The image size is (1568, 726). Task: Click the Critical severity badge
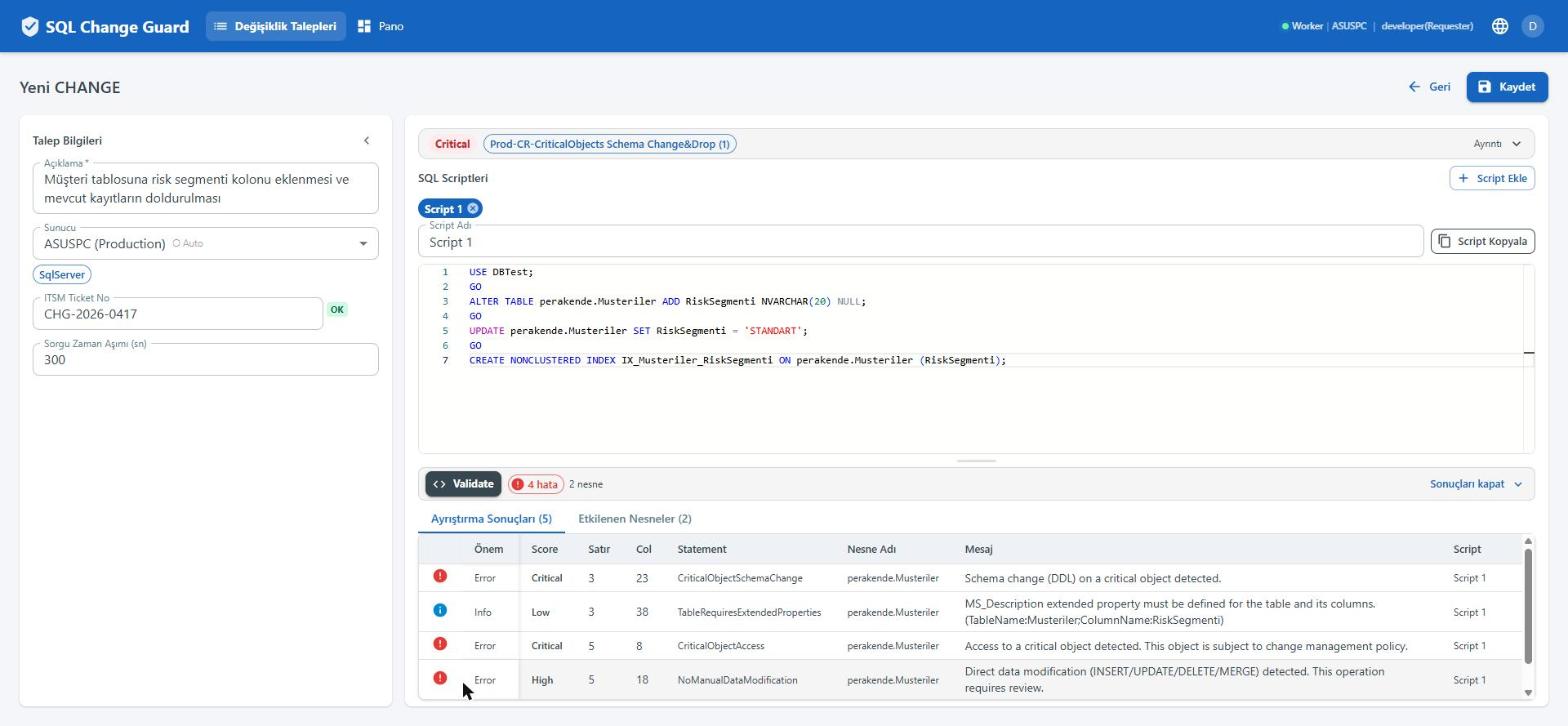pos(452,144)
